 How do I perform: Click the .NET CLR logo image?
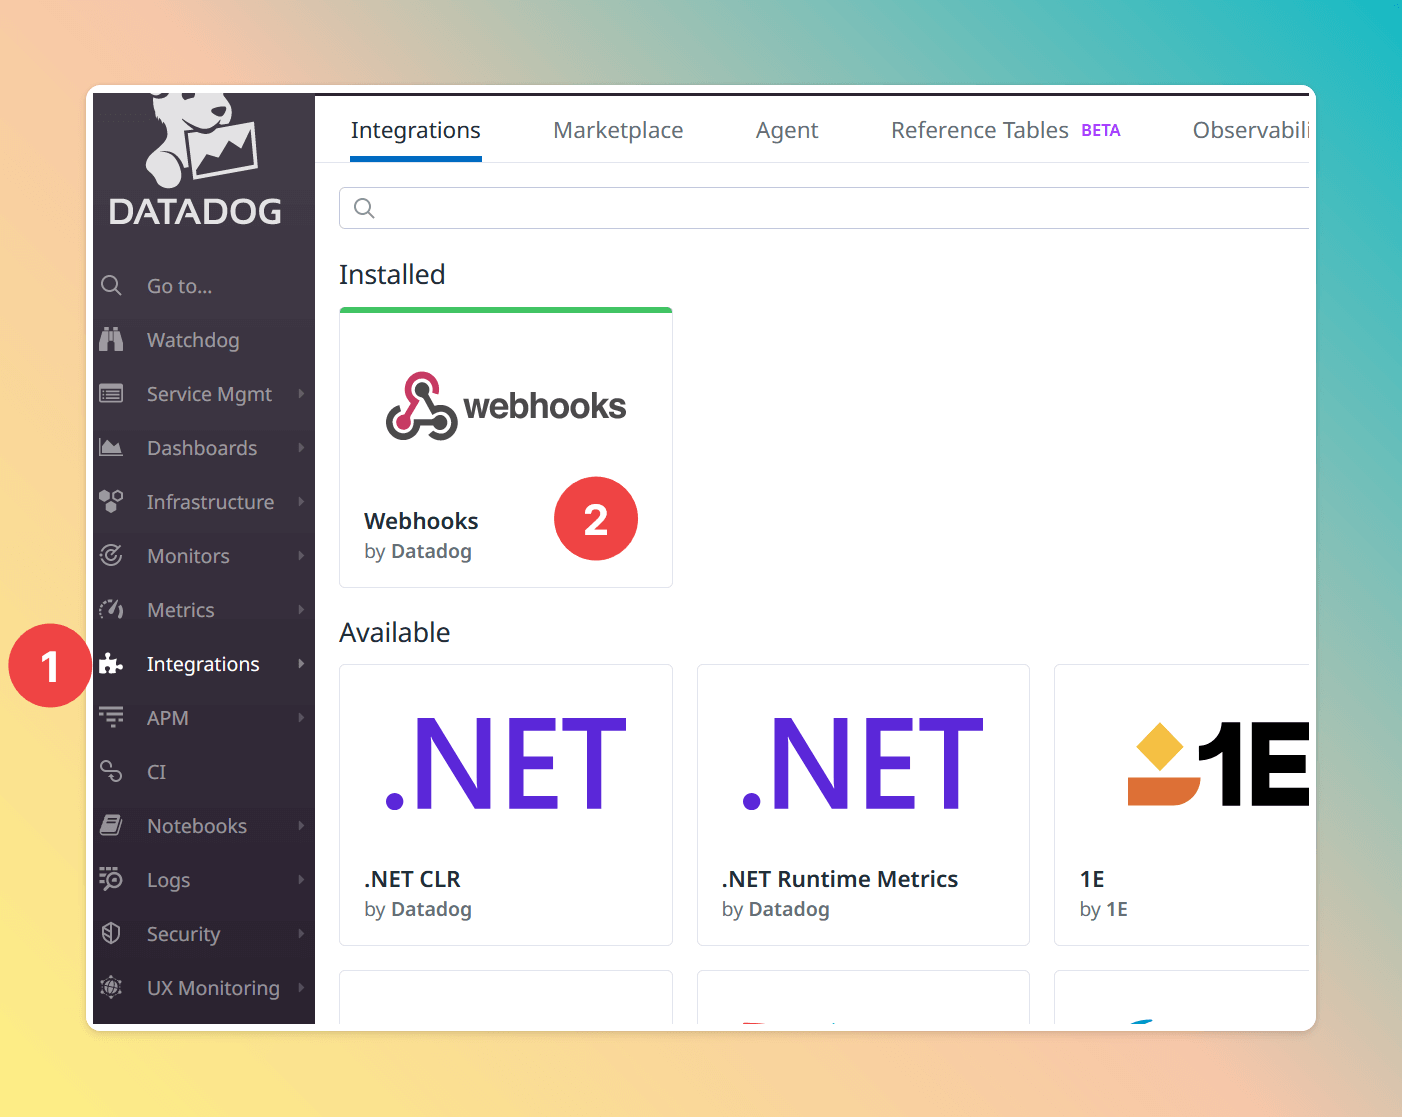coord(506,764)
